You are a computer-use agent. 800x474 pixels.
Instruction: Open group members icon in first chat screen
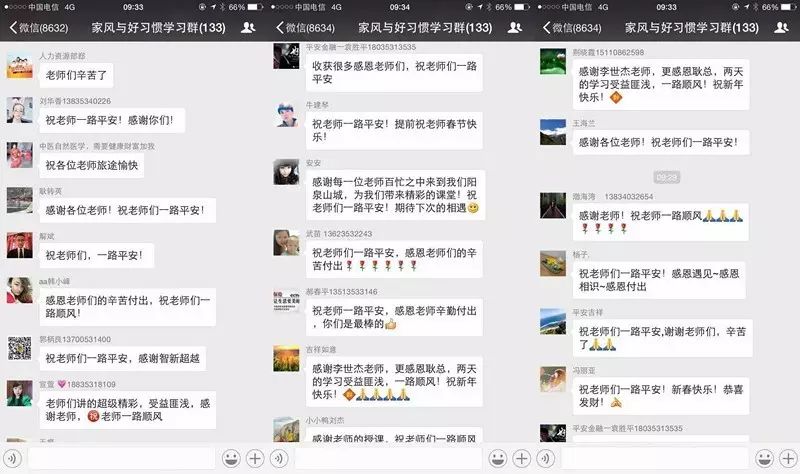click(248, 28)
